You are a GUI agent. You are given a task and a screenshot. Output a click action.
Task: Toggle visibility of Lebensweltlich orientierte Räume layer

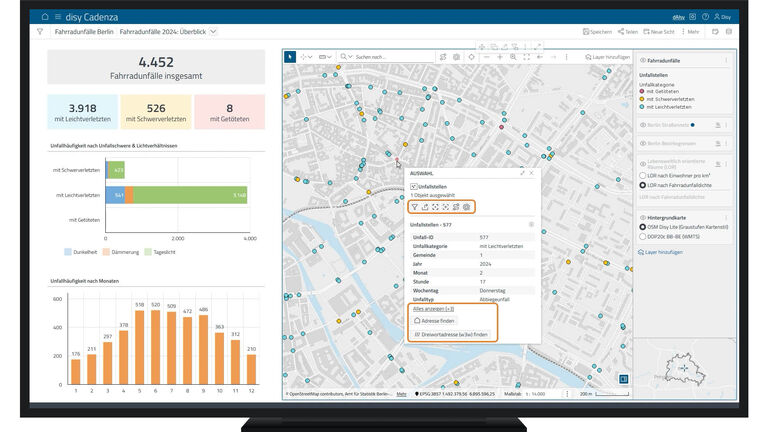pyautogui.click(x=643, y=164)
